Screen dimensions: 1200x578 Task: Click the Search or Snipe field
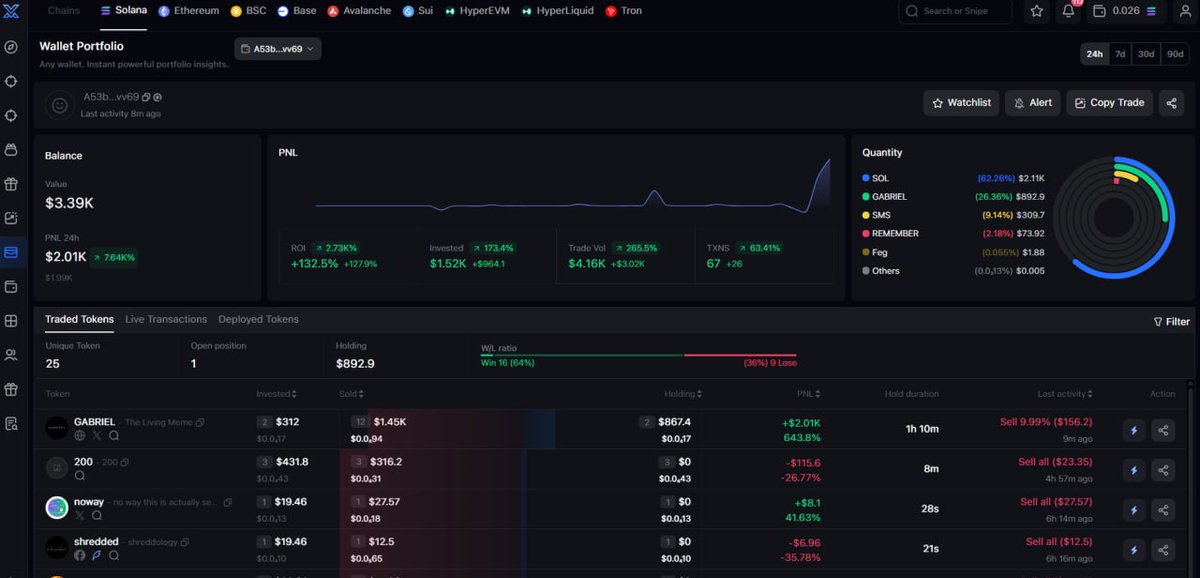[x=955, y=11]
